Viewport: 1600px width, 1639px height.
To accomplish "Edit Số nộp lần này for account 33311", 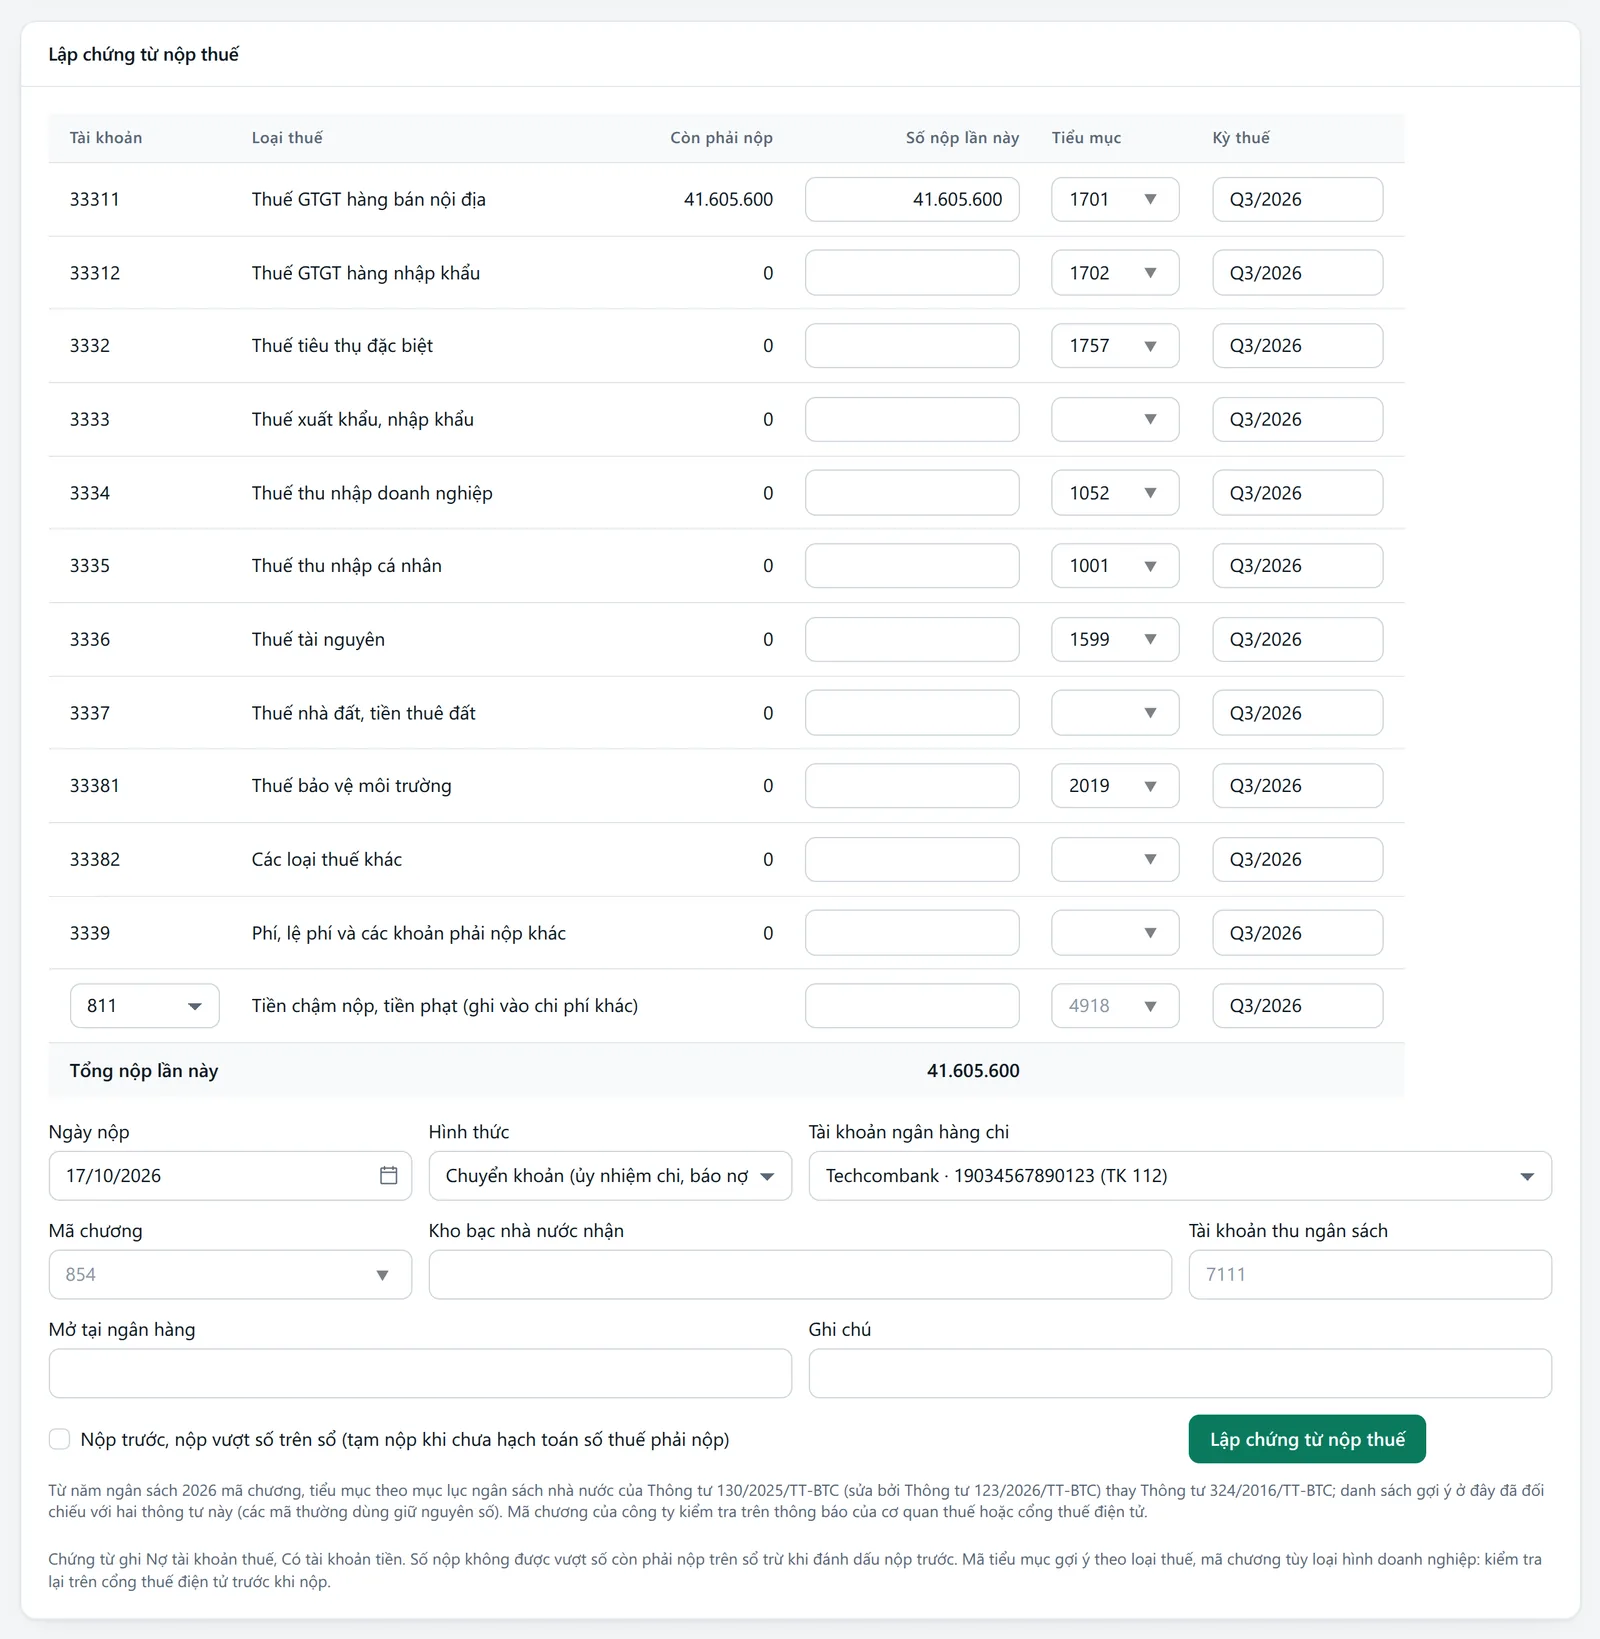I will tap(912, 199).
